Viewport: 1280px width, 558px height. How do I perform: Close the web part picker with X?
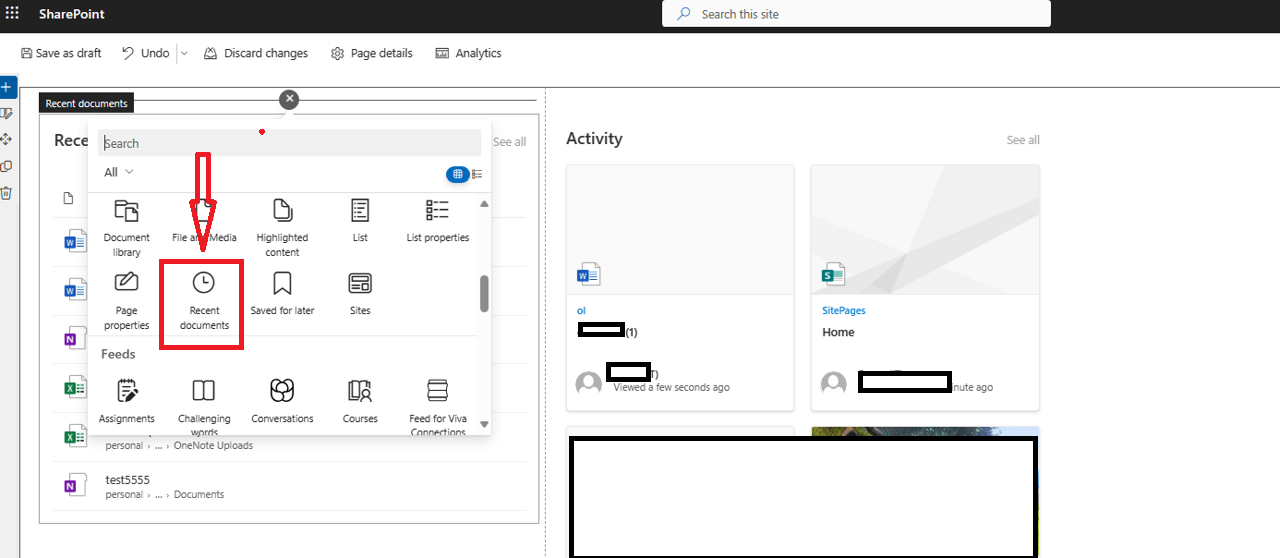289,98
